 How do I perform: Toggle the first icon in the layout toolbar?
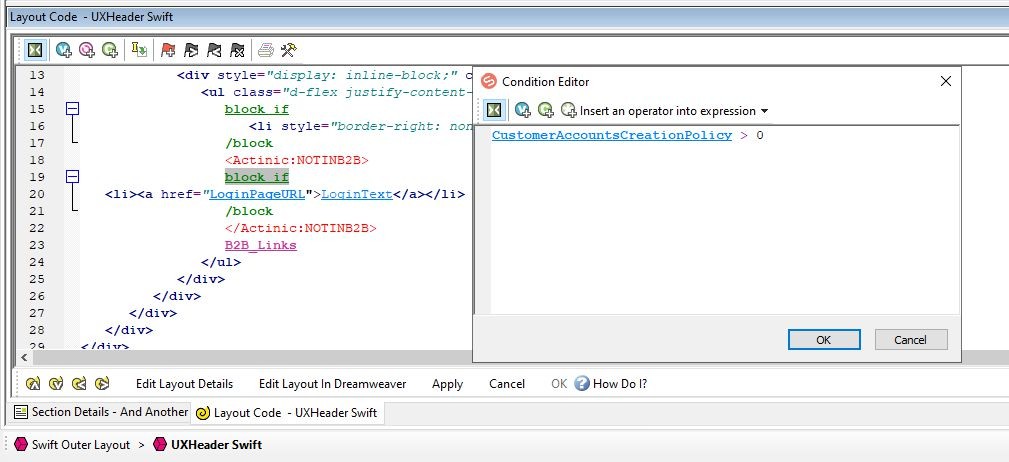[x=35, y=50]
